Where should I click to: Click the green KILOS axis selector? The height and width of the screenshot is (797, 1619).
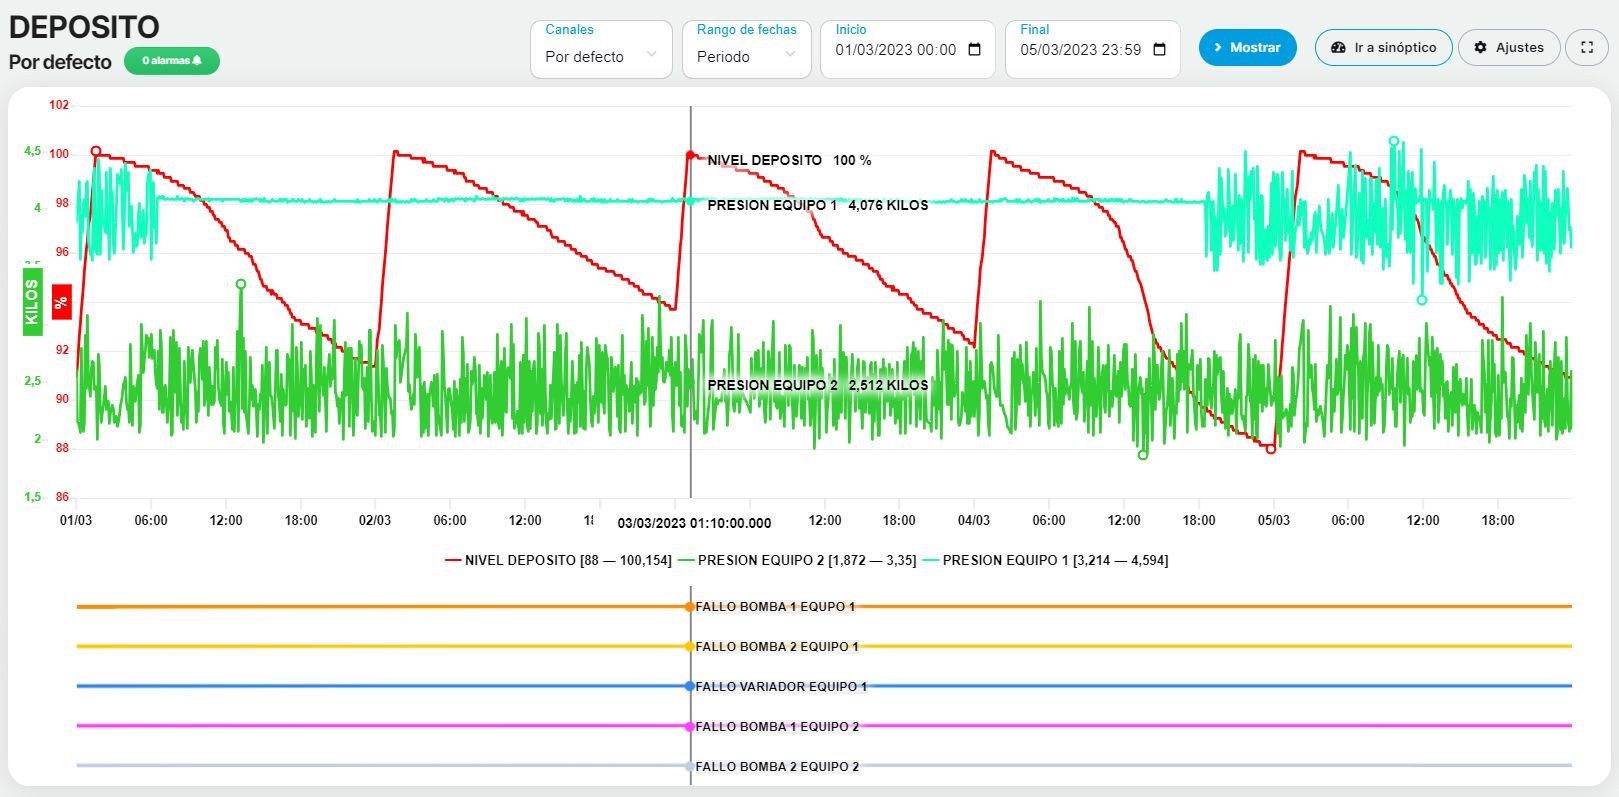click(x=33, y=302)
